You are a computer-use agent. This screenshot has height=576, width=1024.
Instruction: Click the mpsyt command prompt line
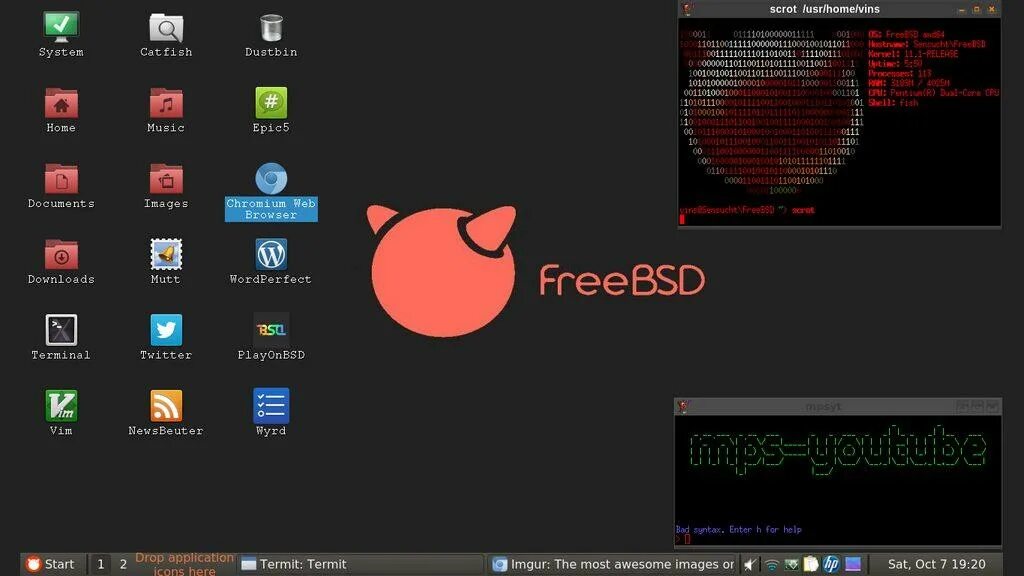(837, 539)
